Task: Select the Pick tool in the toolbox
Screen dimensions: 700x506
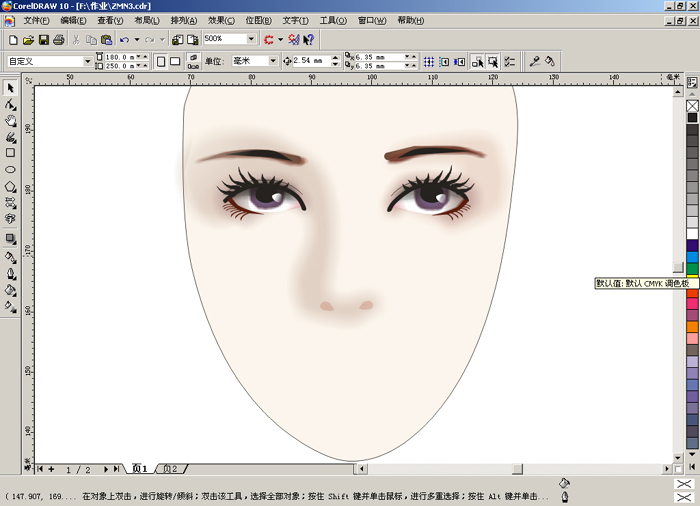Action: pos(10,88)
